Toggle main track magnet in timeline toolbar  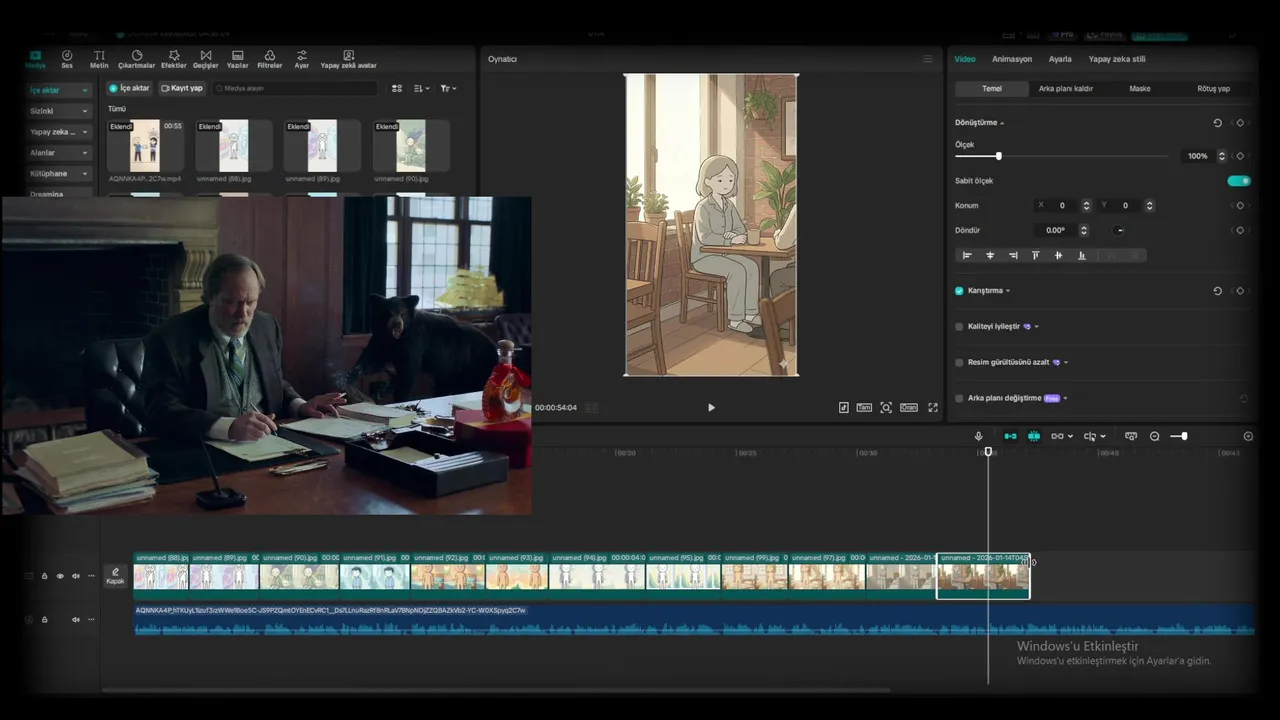pyautogui.click(x=1011, y=436)
